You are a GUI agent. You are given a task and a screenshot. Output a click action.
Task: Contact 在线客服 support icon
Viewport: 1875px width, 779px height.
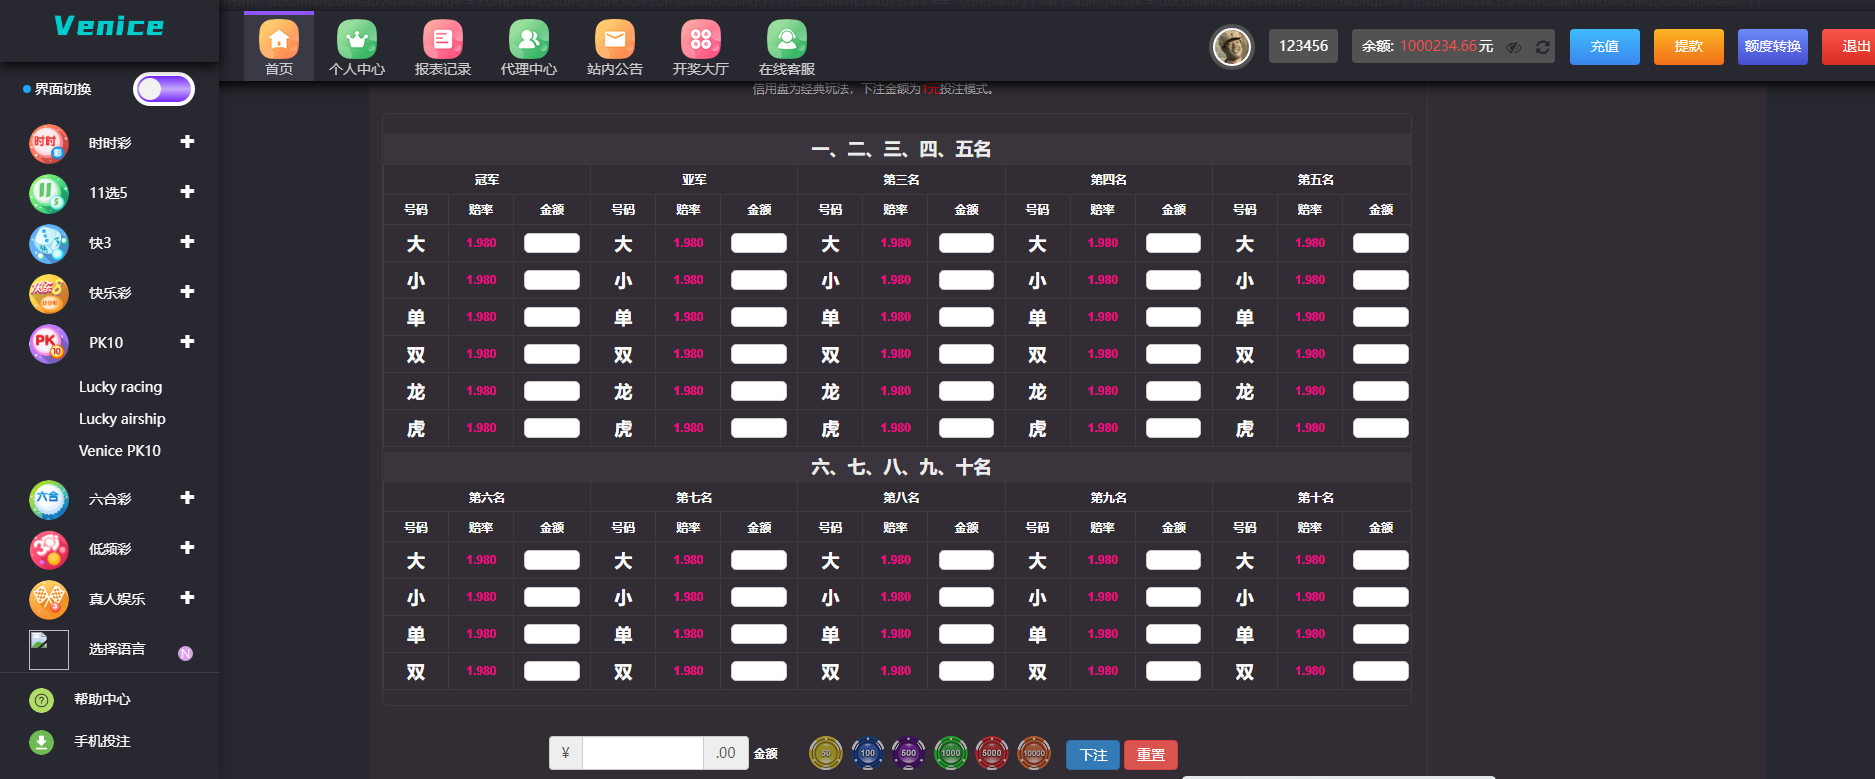click(787, 40)
